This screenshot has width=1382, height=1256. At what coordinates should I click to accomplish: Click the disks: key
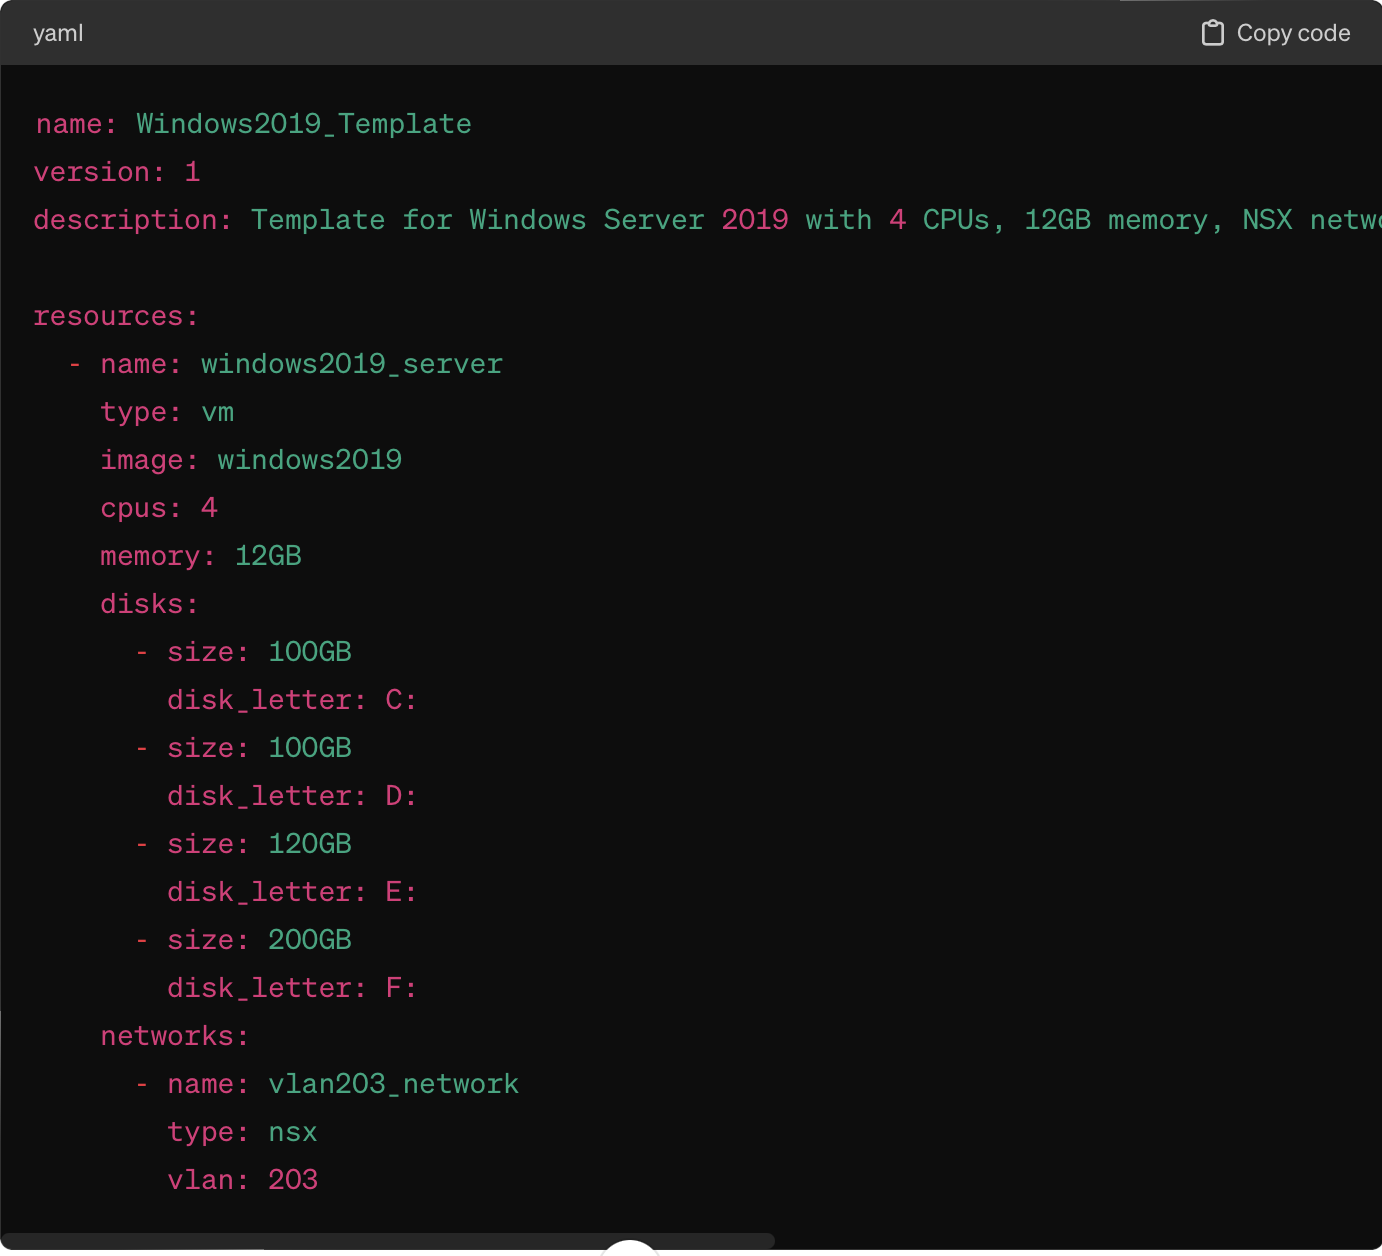click(149, 604)
